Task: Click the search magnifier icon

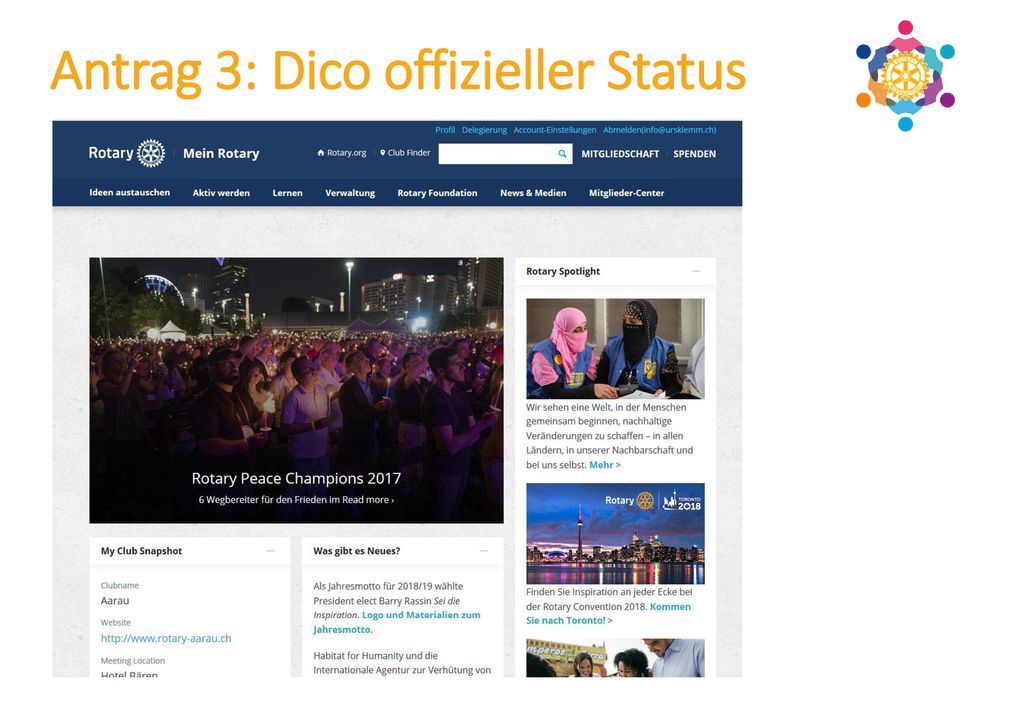Action: point(562,154)
